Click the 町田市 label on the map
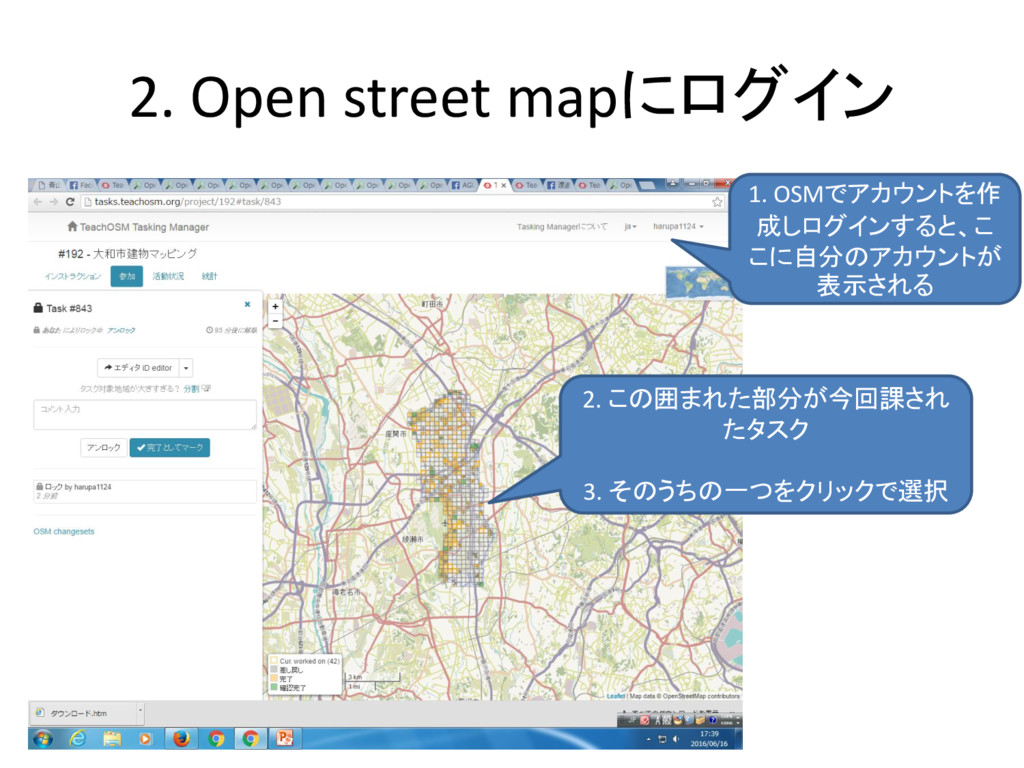This screenshot has width=1024, height=768. click(x=432, y=304)
